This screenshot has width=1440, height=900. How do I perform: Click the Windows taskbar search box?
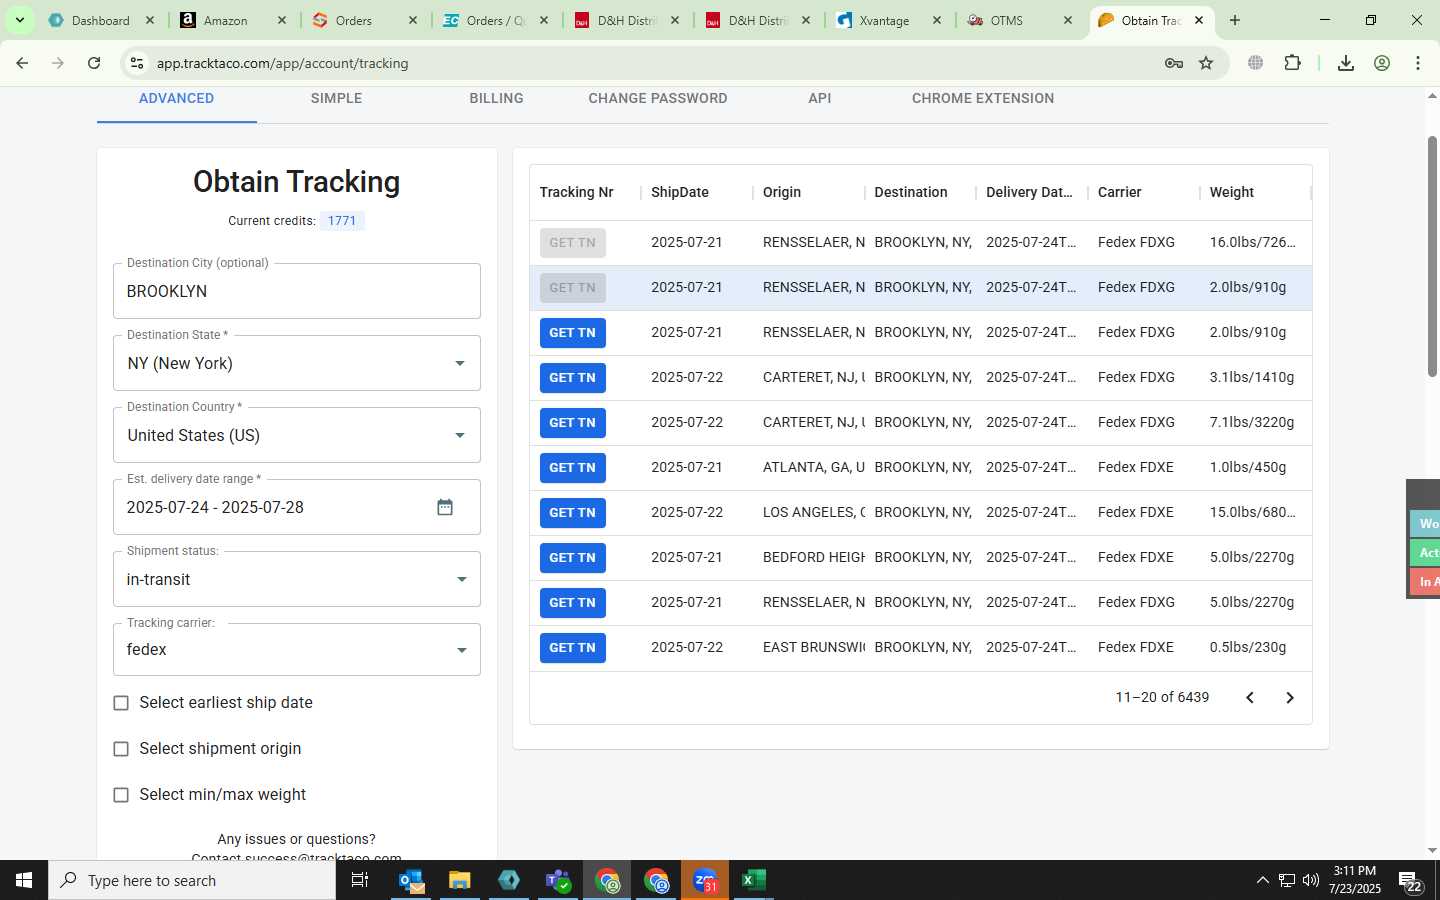click(192, 880)
